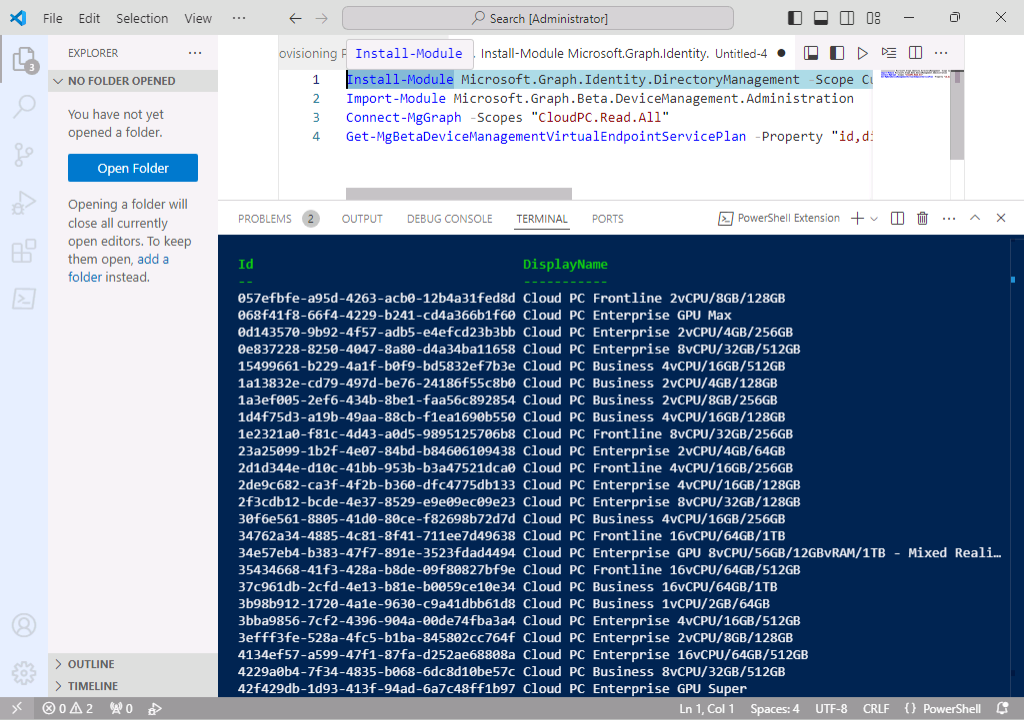
Task: Open errors and warnings status item
Action: point(68,708)
